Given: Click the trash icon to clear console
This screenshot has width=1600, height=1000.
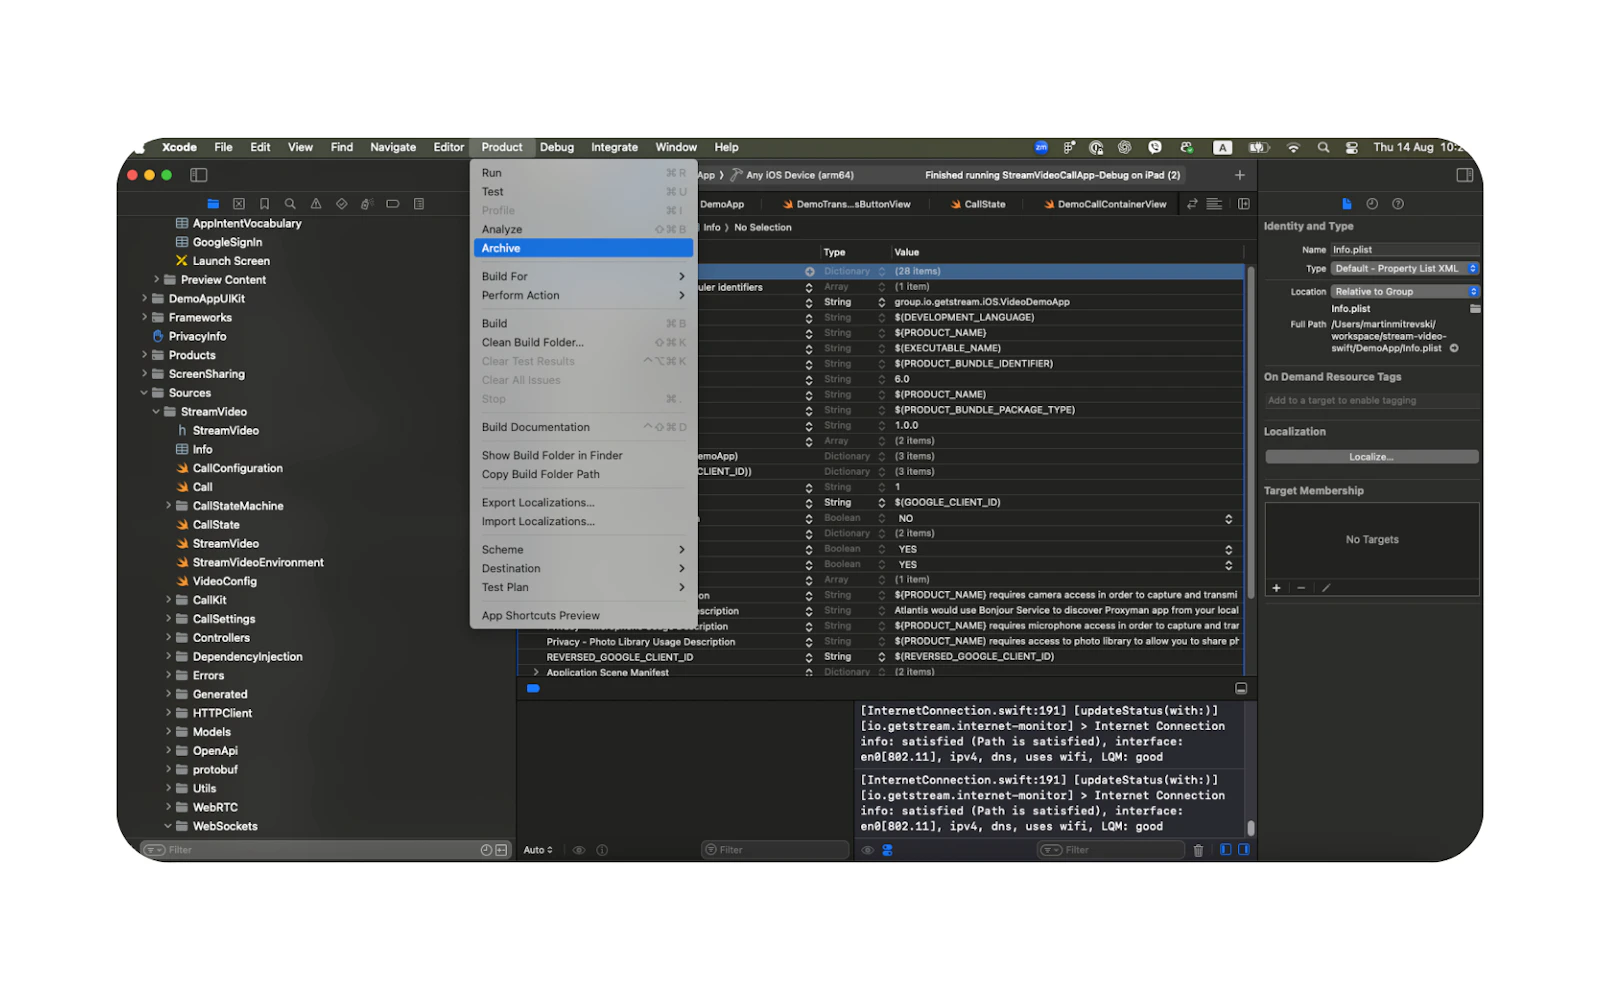Looking at the screenshot, I should (x=1198, y=850).
